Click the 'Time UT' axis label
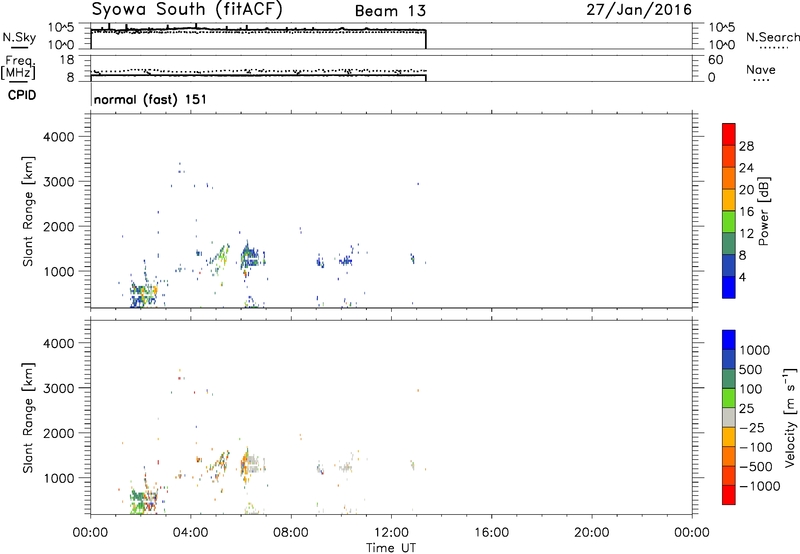 (x=391, y=548)
